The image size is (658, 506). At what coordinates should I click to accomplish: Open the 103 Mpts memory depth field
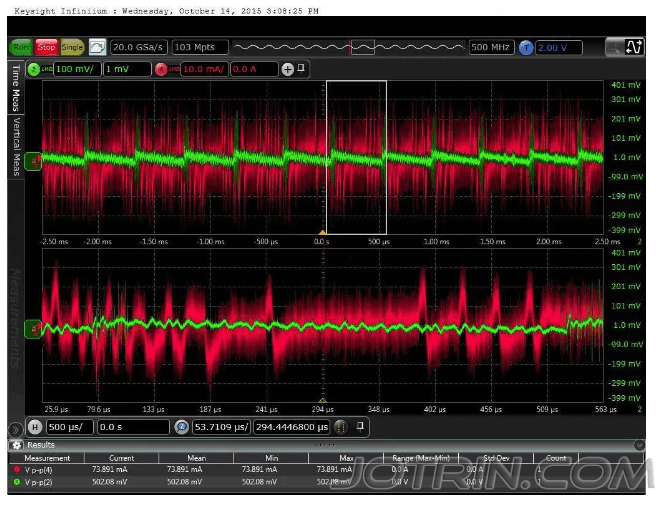tap(200, 47)
